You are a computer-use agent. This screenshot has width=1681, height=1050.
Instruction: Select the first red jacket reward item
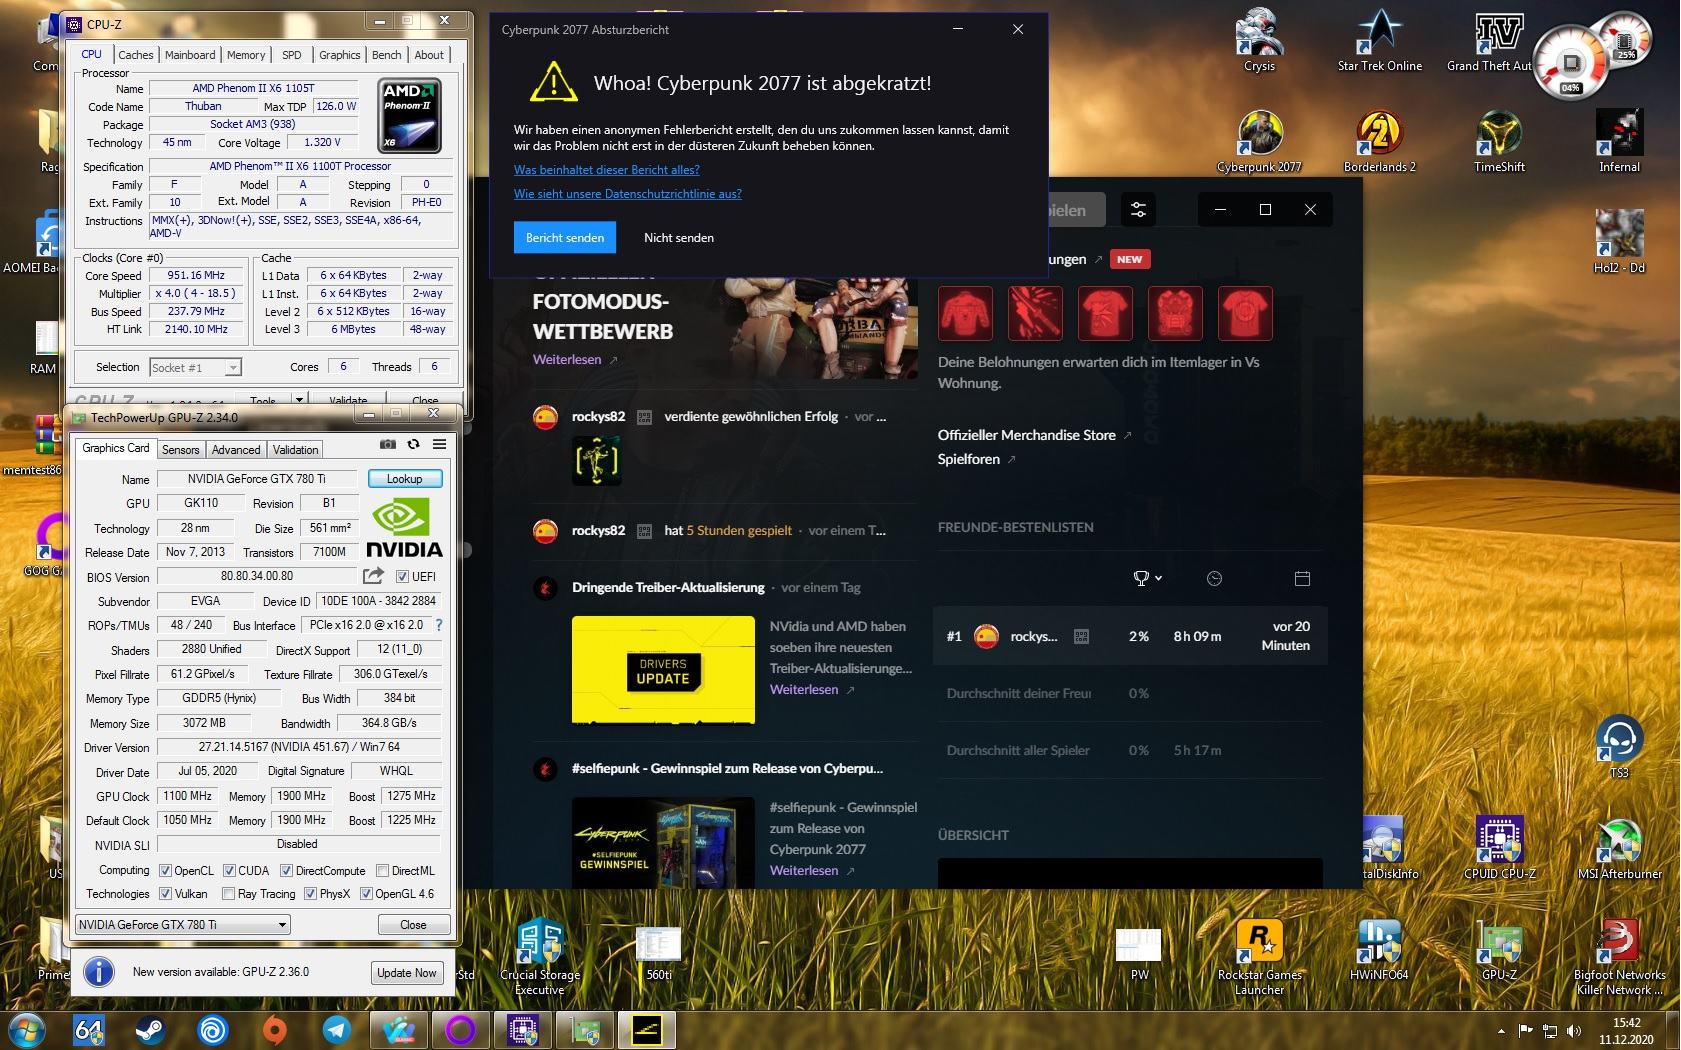(965, 313)
